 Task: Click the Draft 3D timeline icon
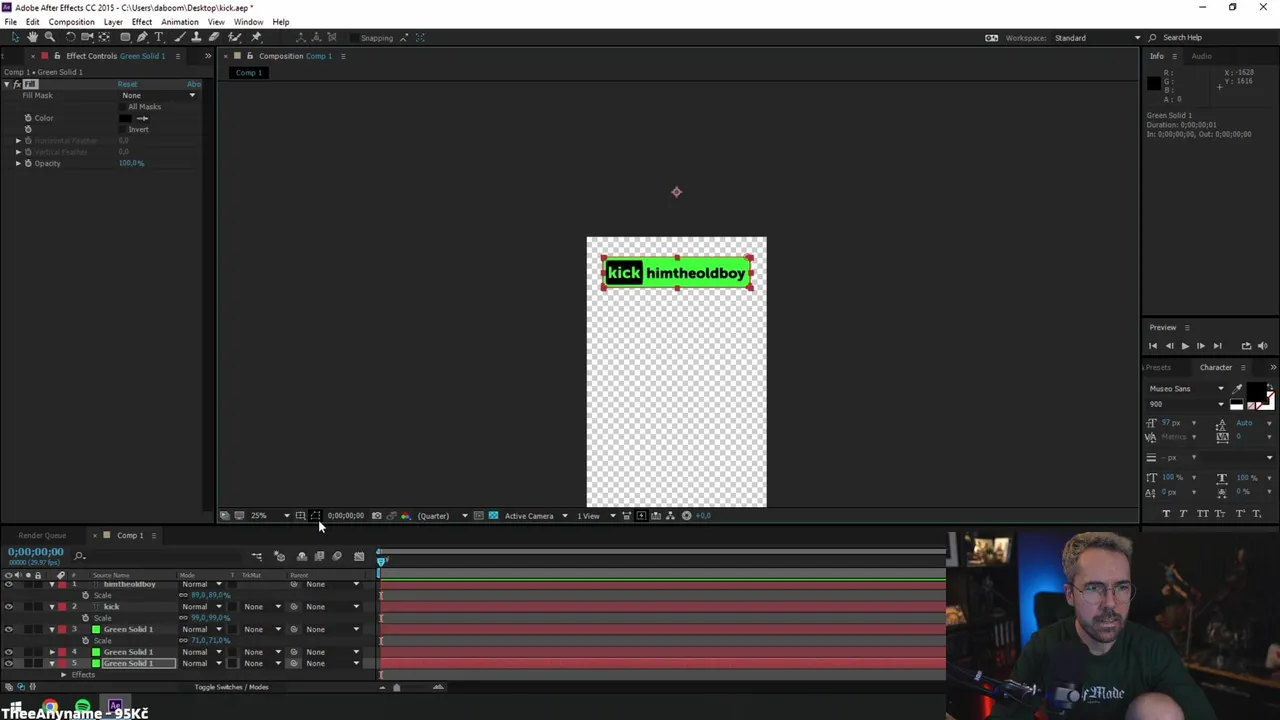(x=279, y=556)
